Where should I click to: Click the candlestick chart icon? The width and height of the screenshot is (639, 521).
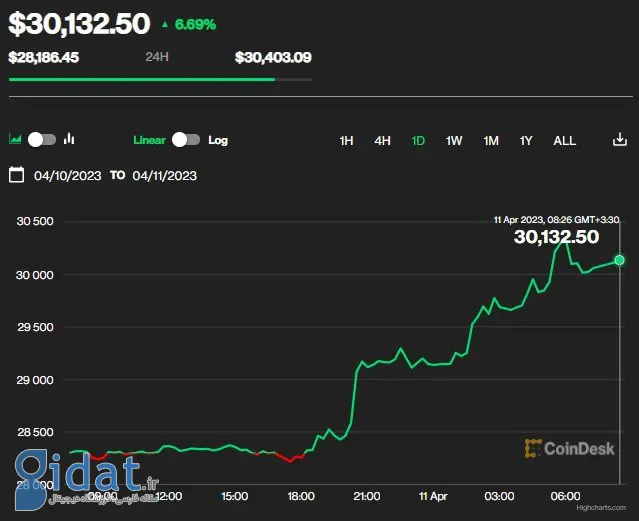pyautogui.click(x=70, y=140)
